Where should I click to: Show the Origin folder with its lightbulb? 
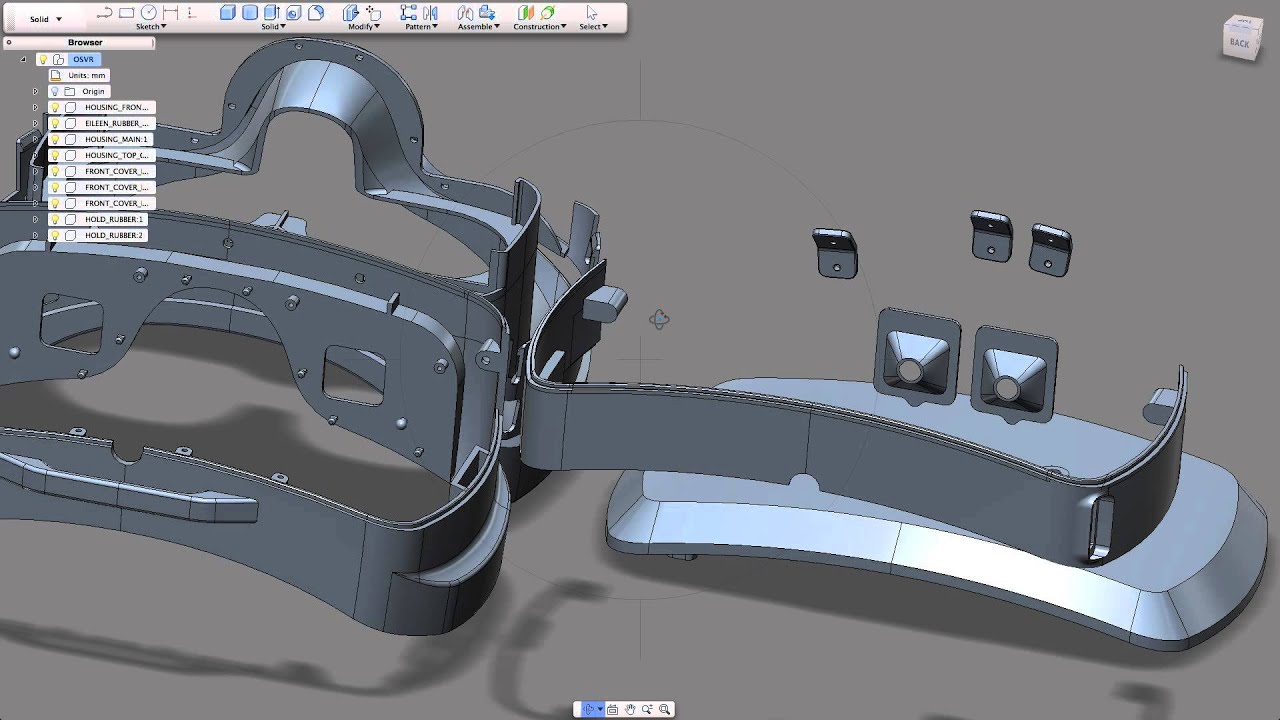pyautogui.click(x=56, y=91)
